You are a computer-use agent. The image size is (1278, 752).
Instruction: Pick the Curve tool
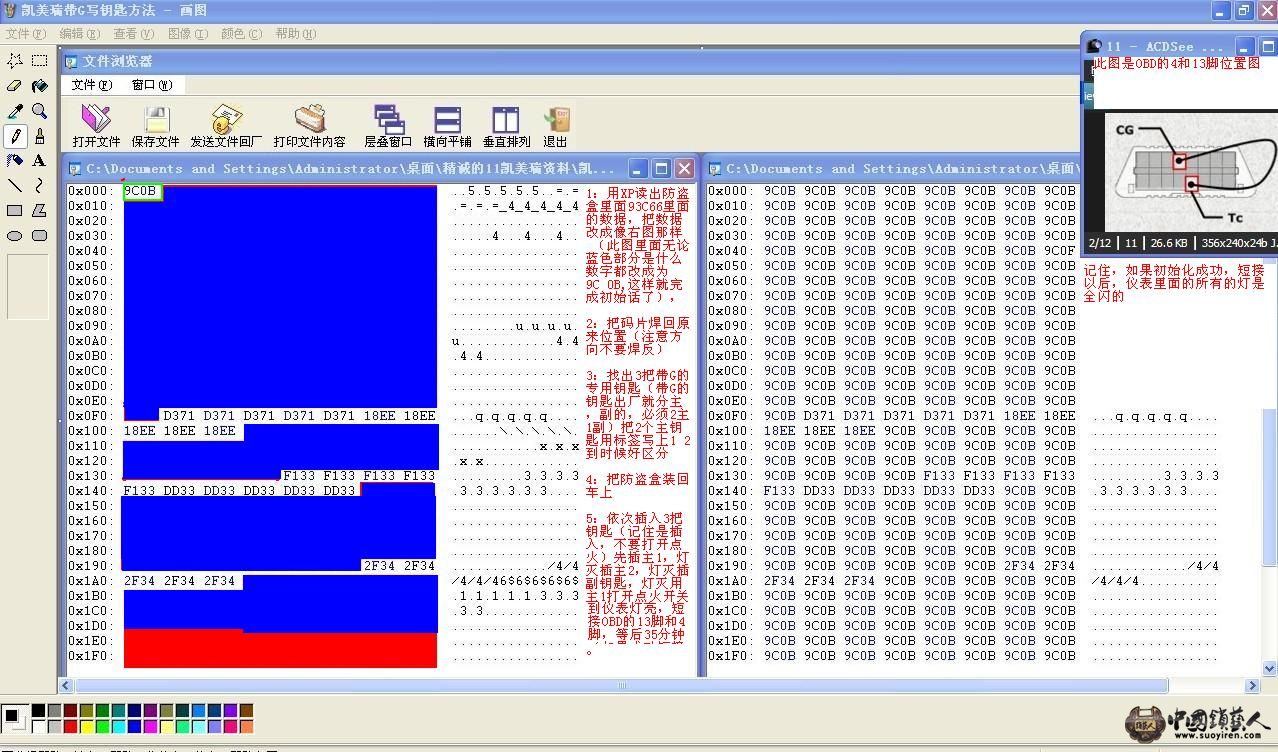point(39,185)
